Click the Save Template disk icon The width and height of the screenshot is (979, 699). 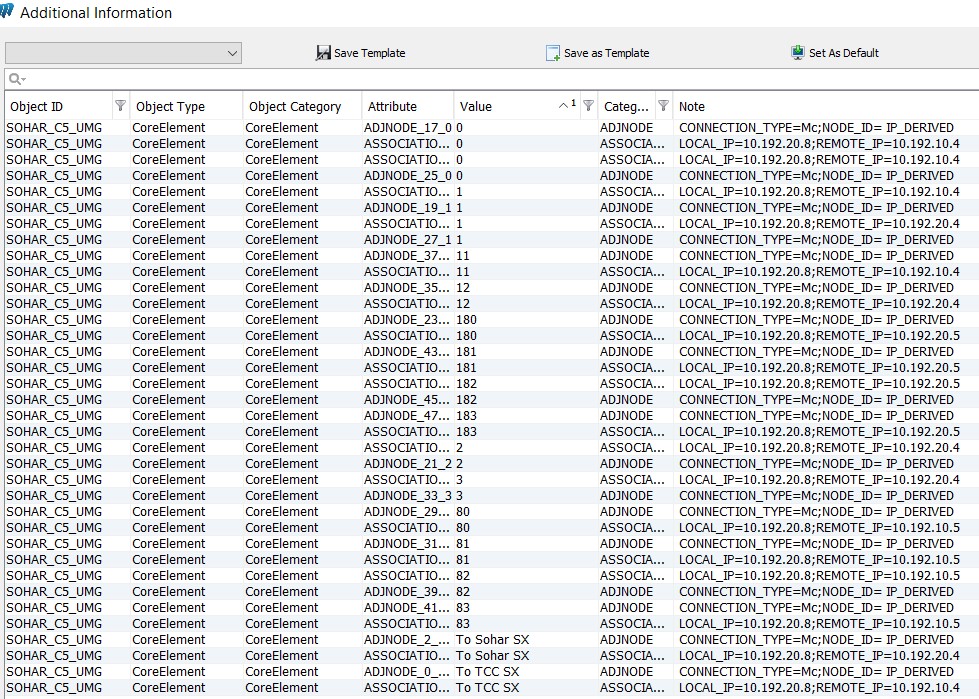[x=323, y=53]
